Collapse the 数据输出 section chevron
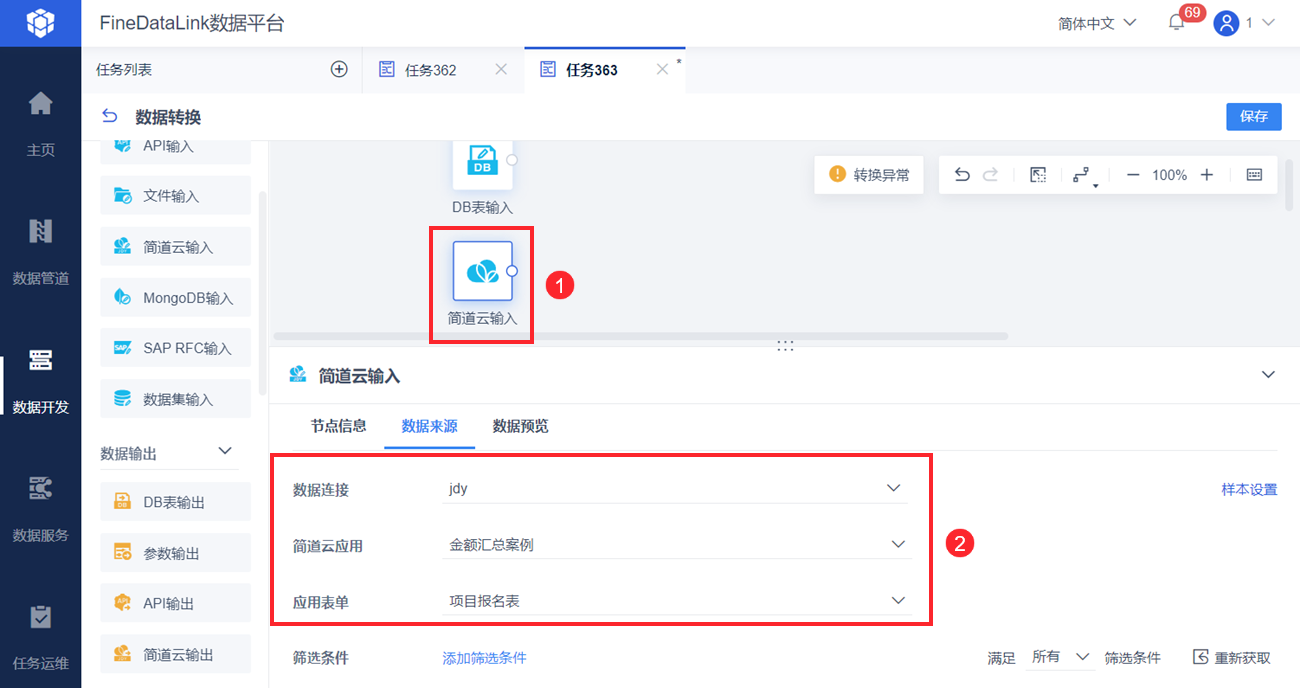The width and height of the screenshot is (1300, 688). click(x=225, y=452)
